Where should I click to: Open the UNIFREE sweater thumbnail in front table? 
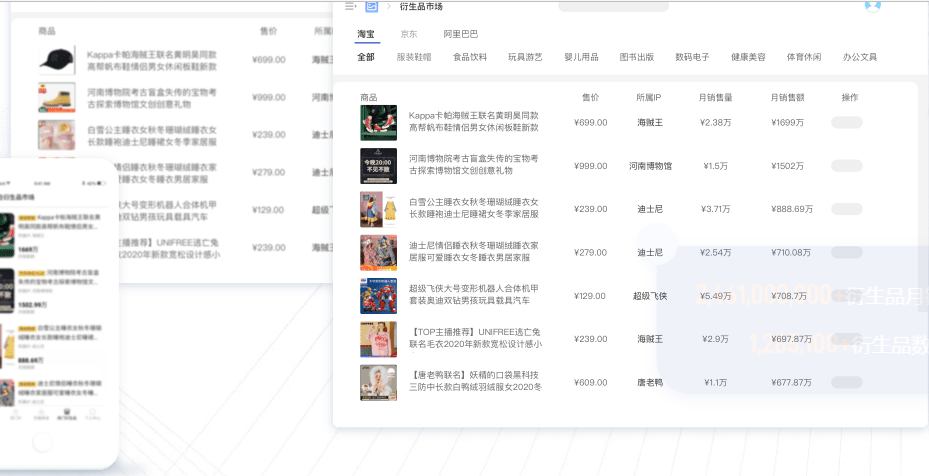(379, 339)
